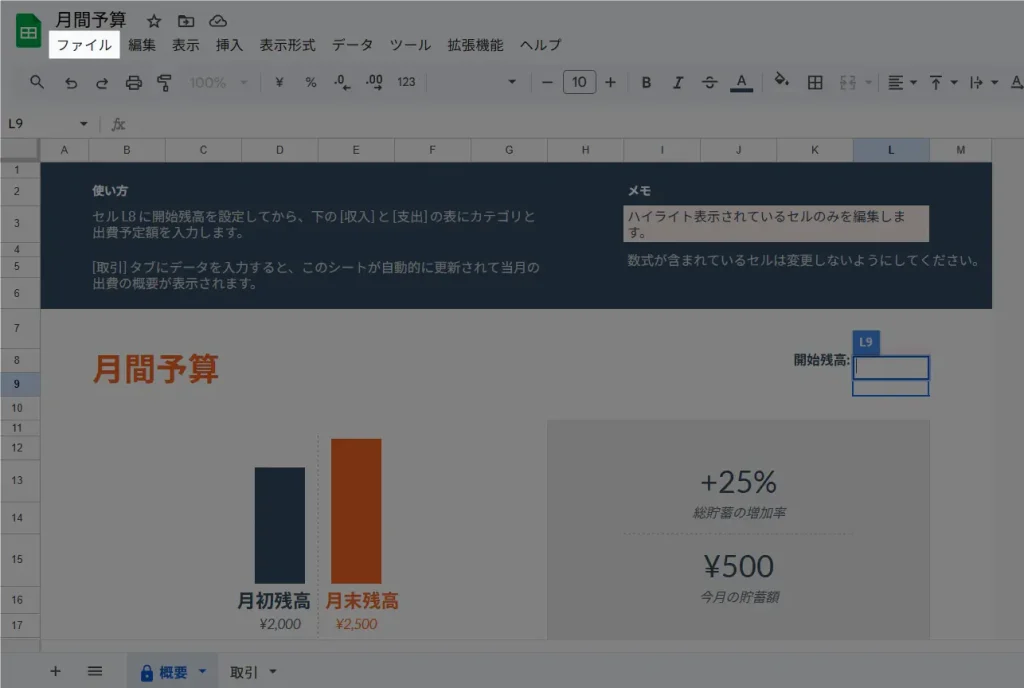Switch to the 取引 sheet tab
Image resolution: width=1024 pixels, height=688 pixels.
[244, 672]
